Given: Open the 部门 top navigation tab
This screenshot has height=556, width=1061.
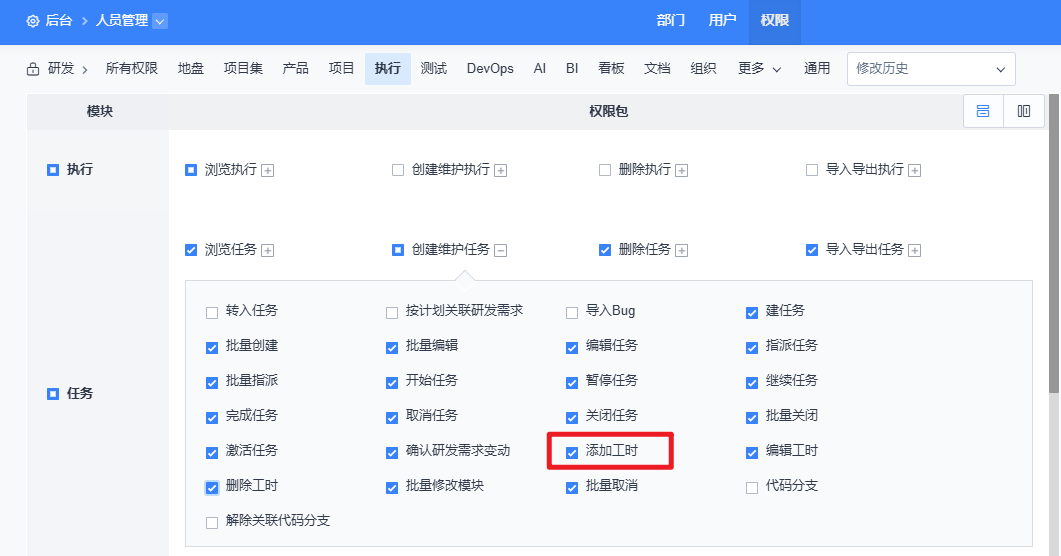Looking at the screenshot, I should 670,20.
